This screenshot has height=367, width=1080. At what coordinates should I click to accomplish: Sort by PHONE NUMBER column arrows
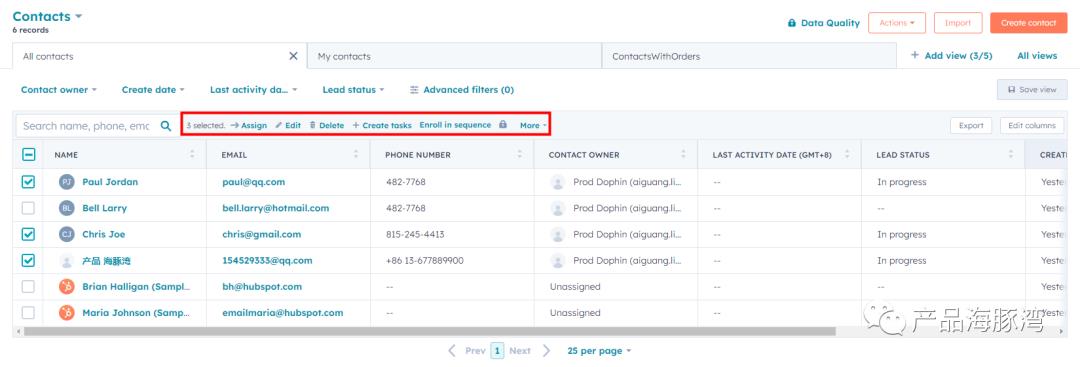click(x=520, y=154)
